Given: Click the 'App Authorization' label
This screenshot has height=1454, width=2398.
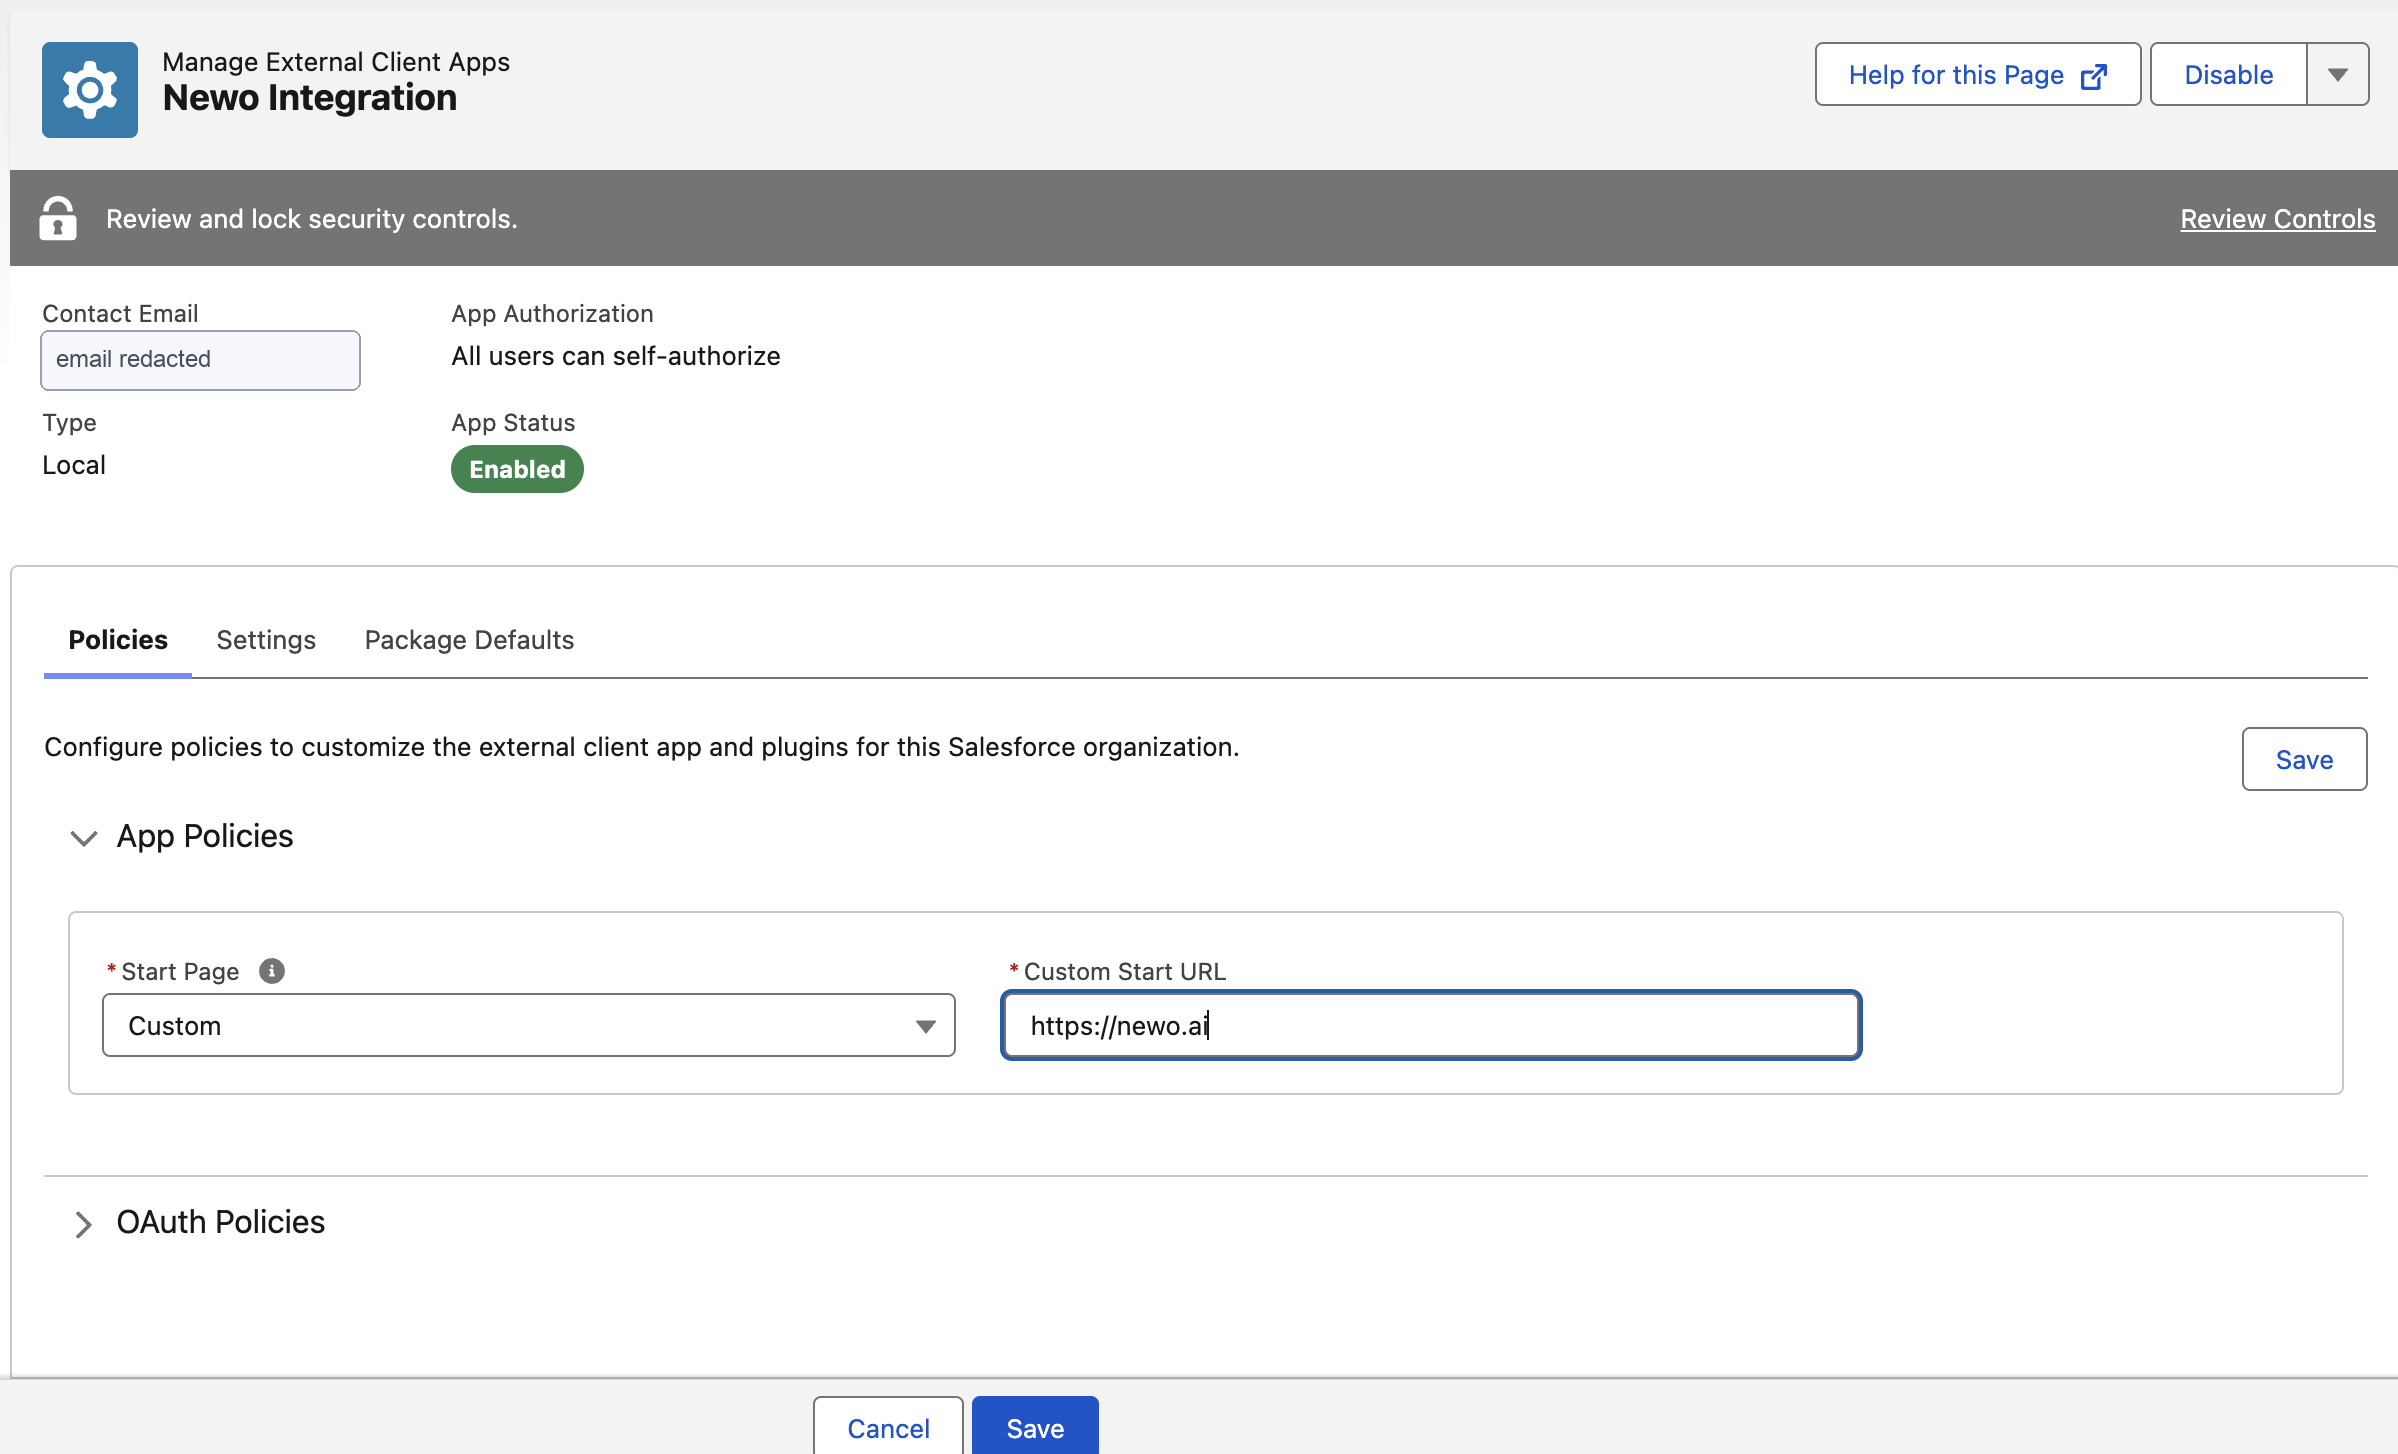Looking at the screenshot, I should point(552,314).
